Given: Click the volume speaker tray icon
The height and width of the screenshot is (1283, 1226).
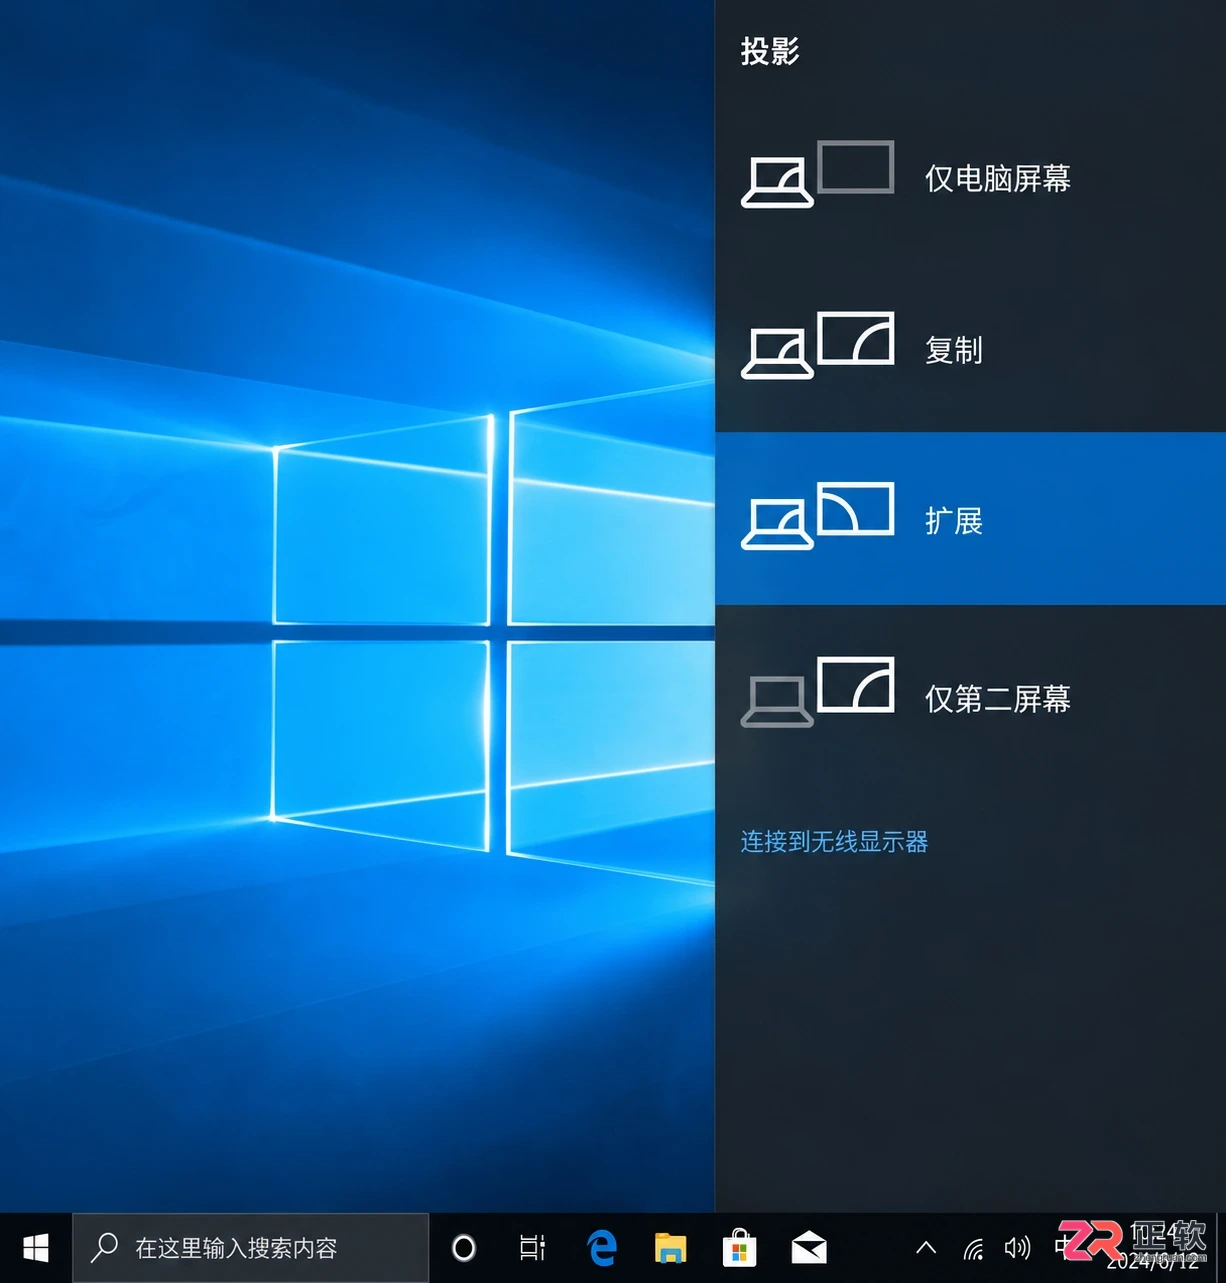Looking at the screenshot, I should 1017,1248.
